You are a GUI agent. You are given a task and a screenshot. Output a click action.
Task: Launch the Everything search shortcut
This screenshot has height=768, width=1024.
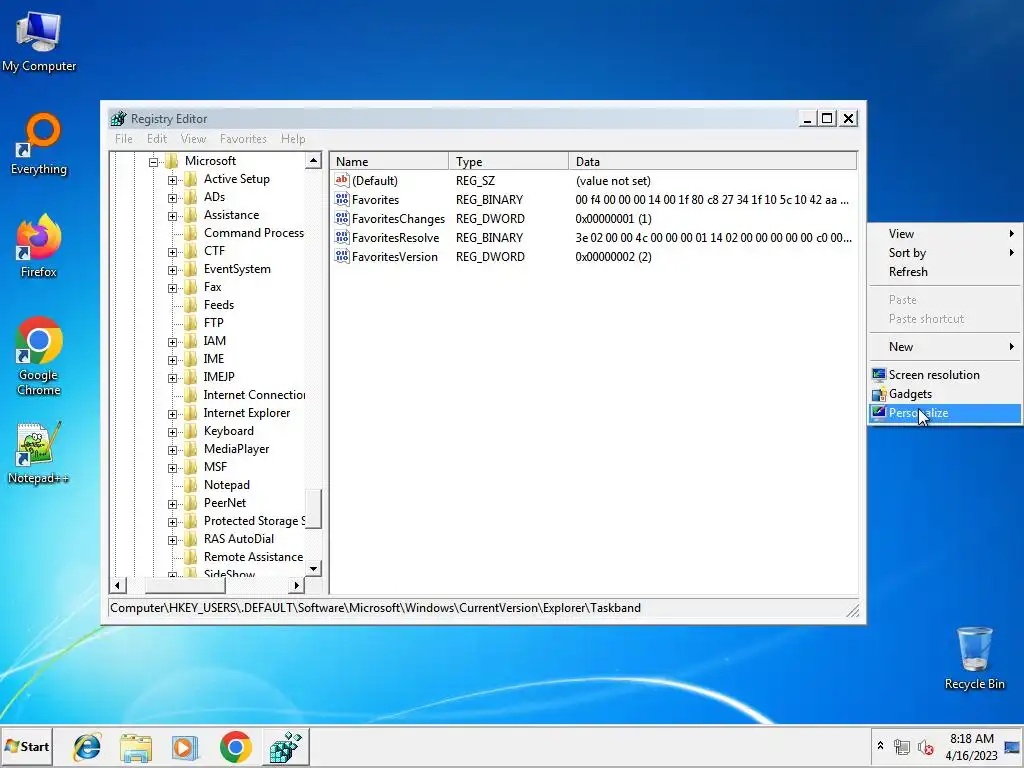click(39, 144)
